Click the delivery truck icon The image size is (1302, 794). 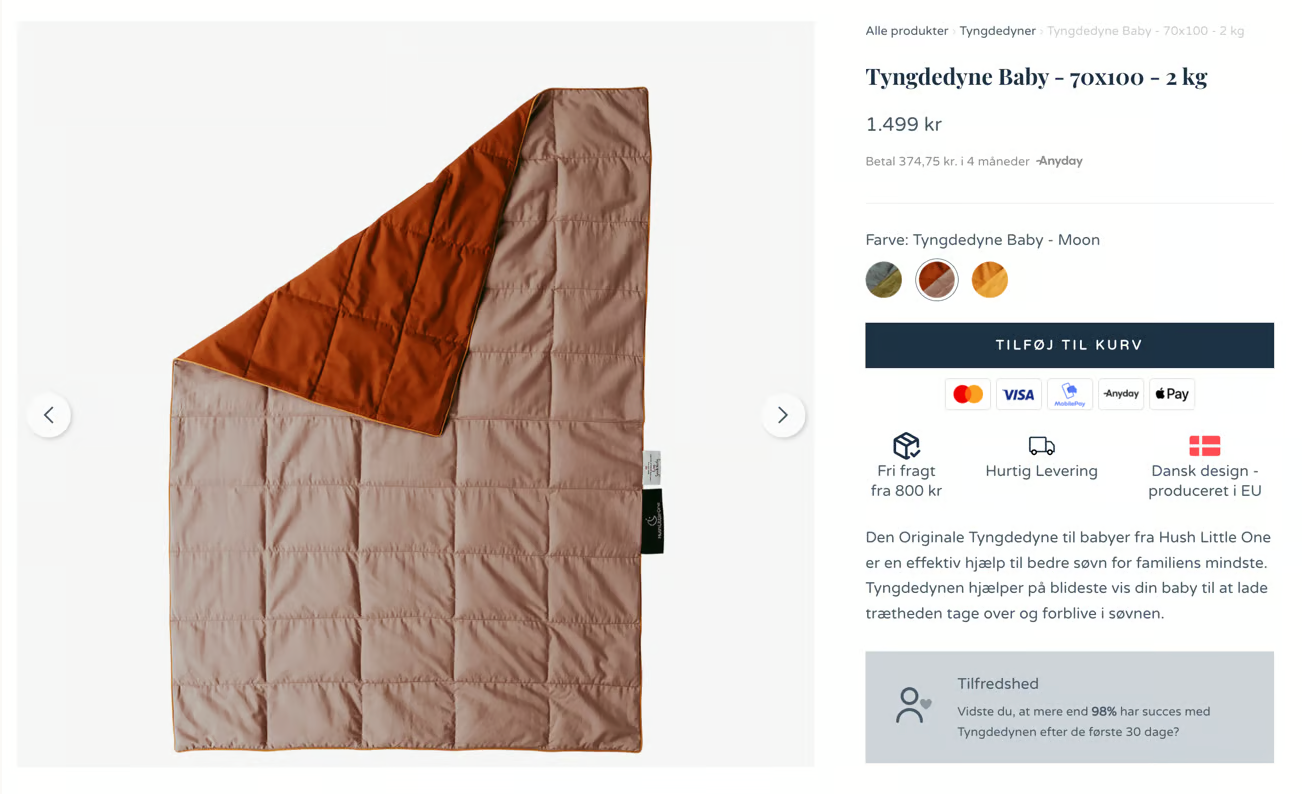click(x=1041, y=445)
